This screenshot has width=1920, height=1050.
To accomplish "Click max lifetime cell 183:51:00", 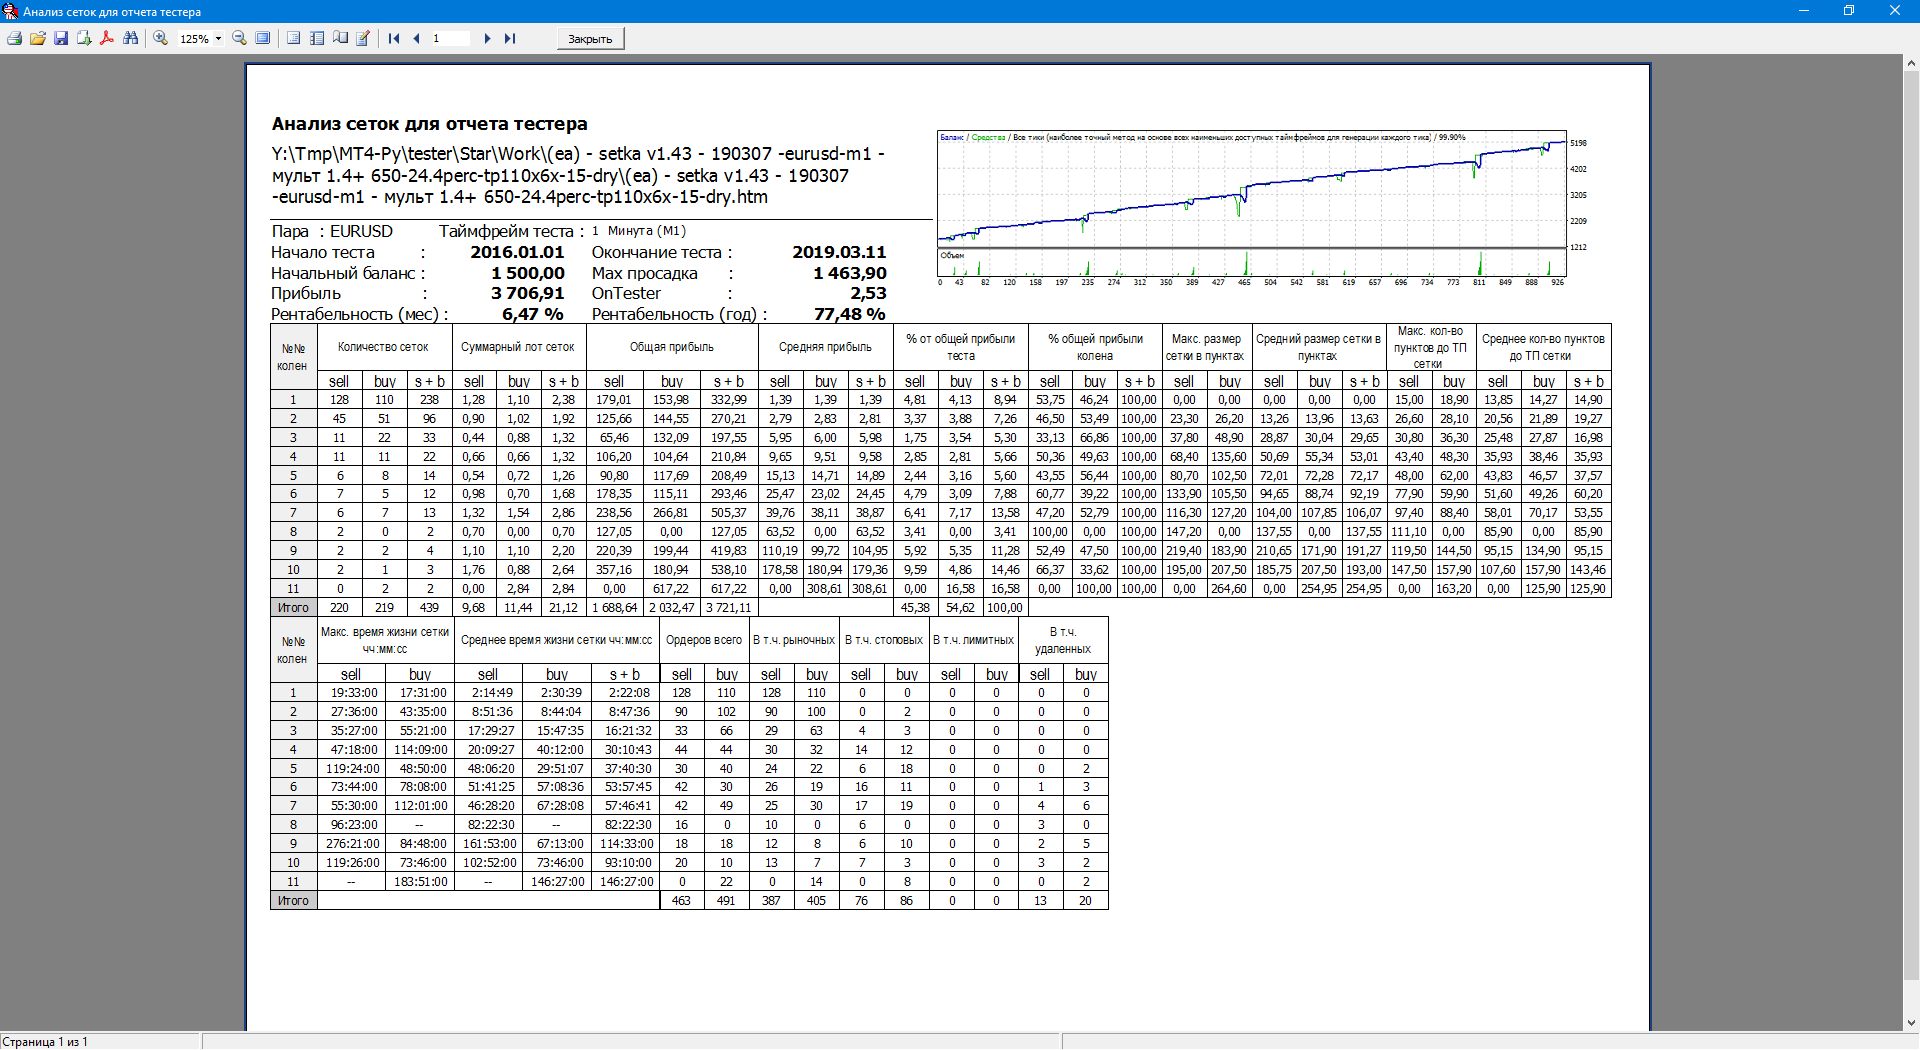I will (421, 882).
